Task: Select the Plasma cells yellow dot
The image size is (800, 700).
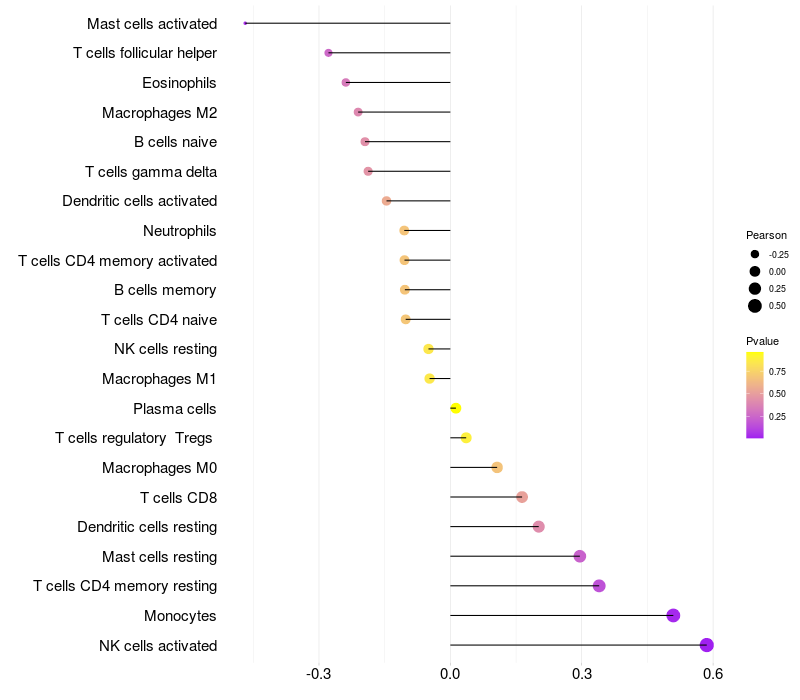Action: tap(456, 408)
